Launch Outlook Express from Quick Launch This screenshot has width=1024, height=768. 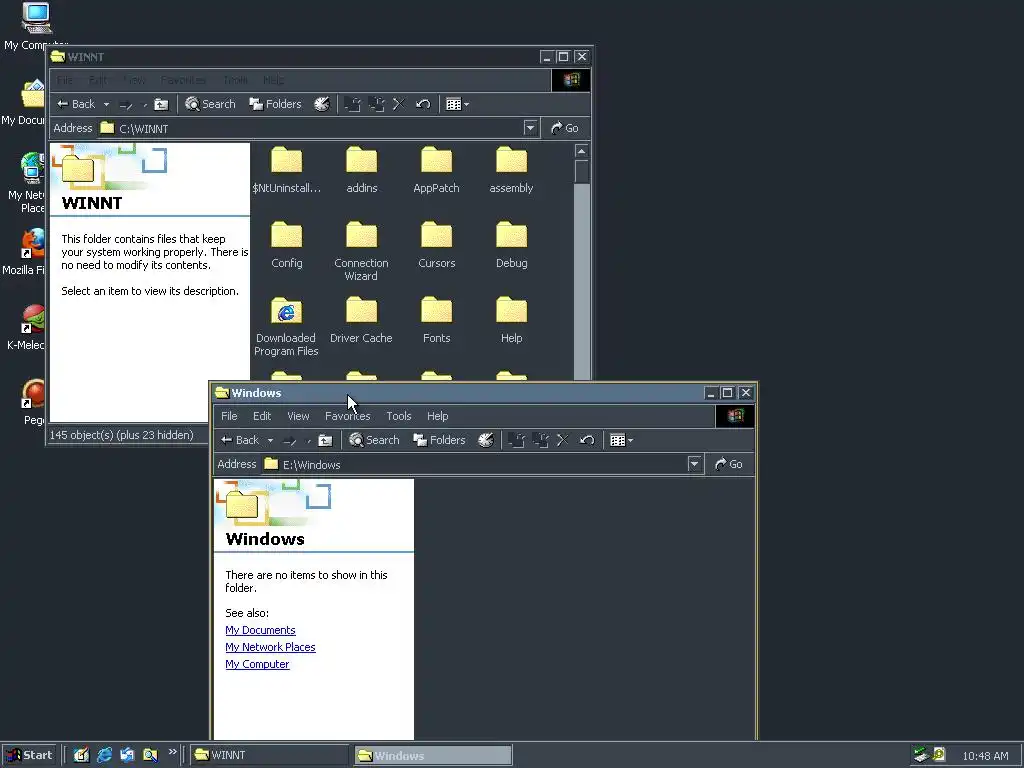[127, 755]
